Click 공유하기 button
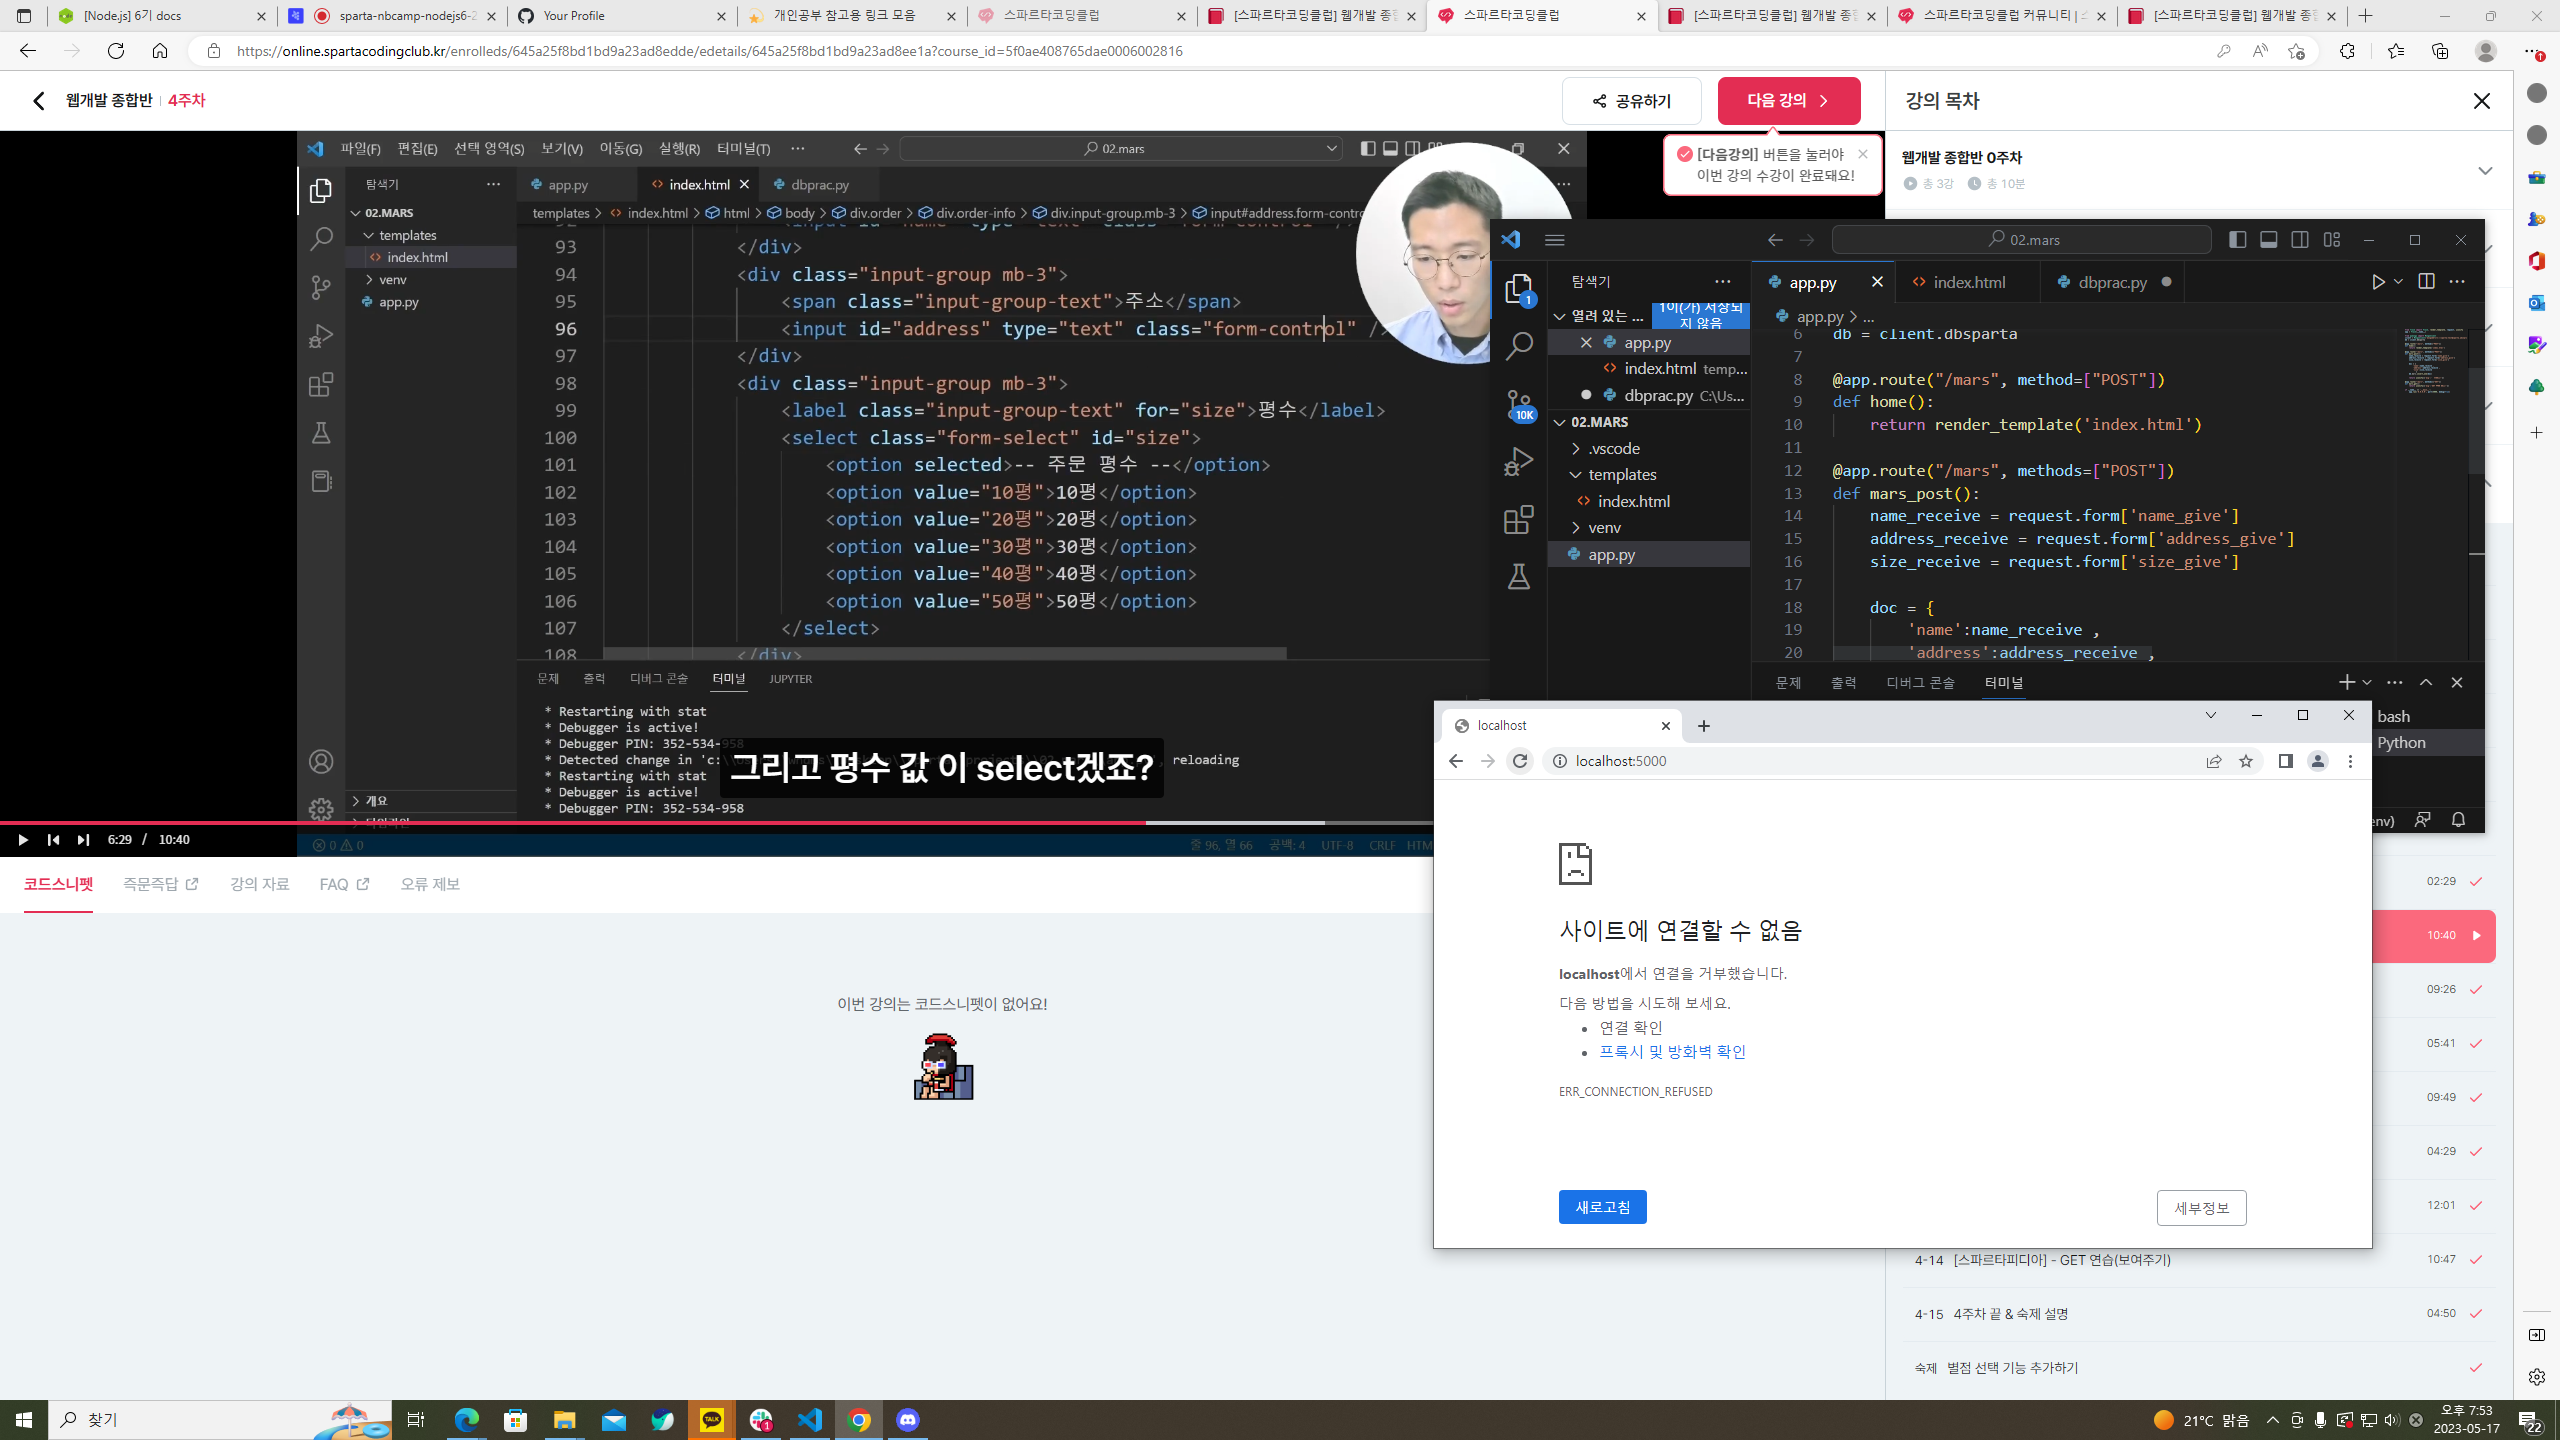The width and height of the screenshot is (2560, 1440). tap(1632, 101)
